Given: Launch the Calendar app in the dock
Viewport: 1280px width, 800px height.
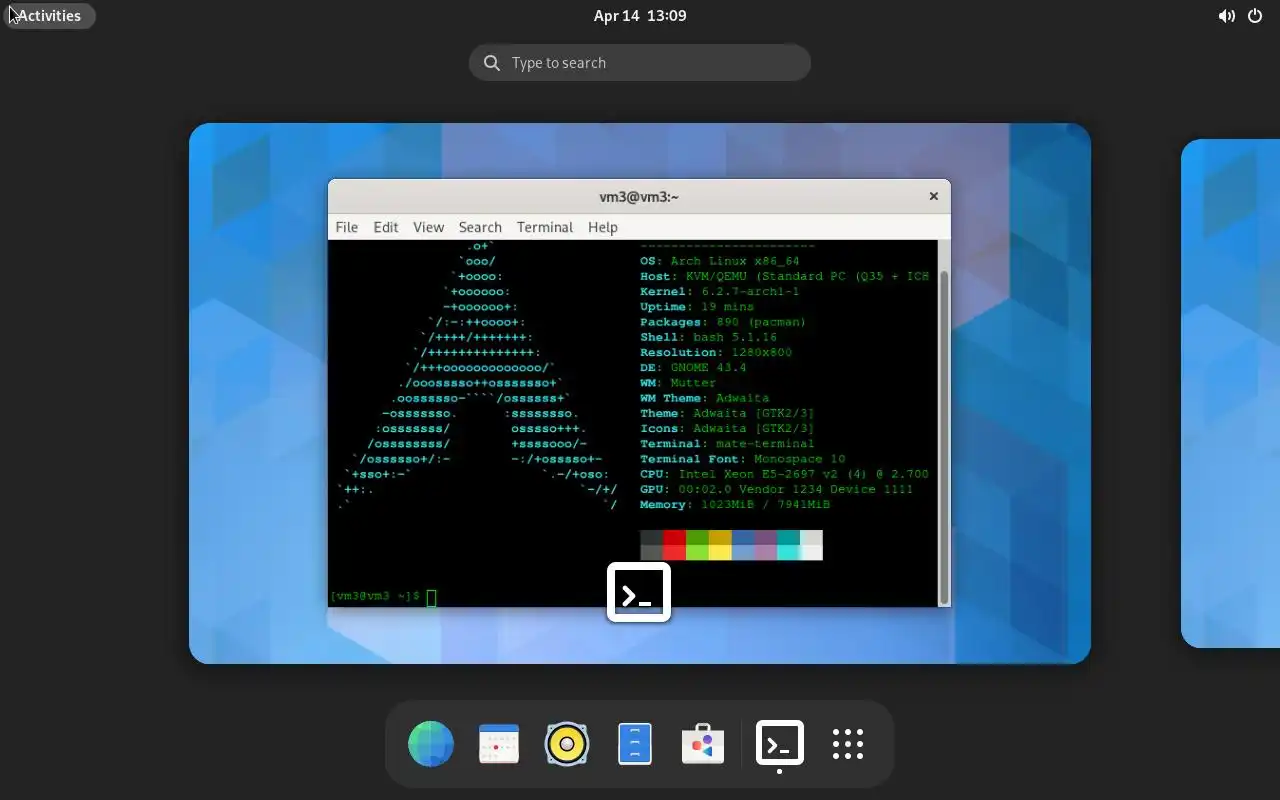Looking at the screenshot, I should pos(499,744).
